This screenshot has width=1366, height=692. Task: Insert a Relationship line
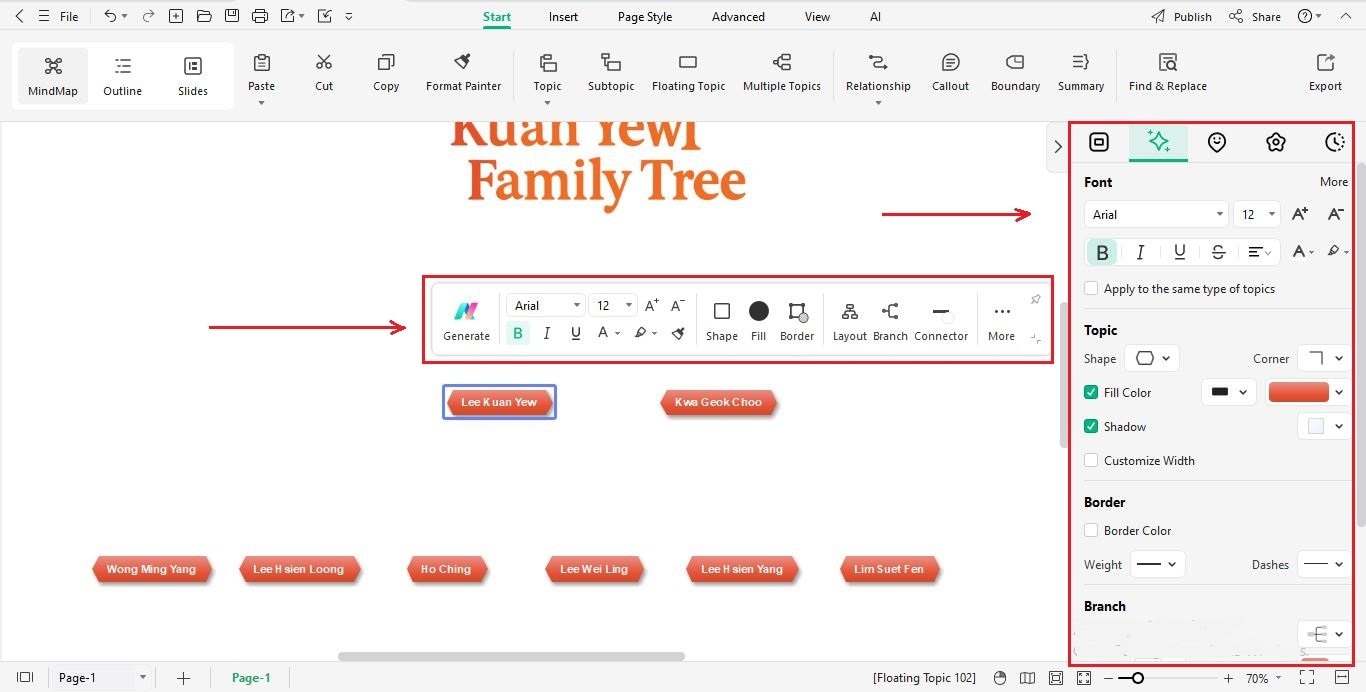click(878, 72)
